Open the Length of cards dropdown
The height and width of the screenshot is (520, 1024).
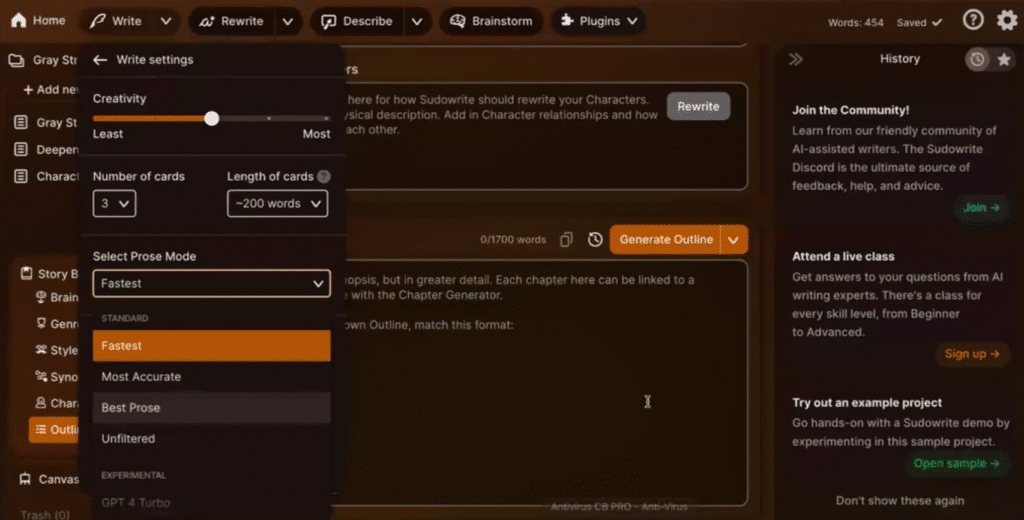[x=278, y=203]
